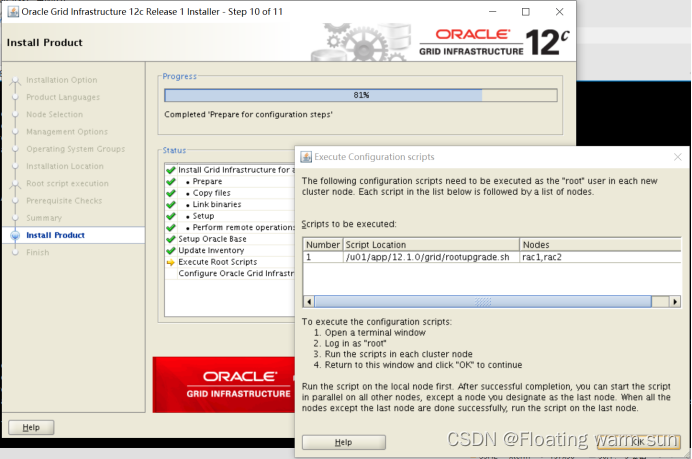Click the 81% progress bar
The width and height of the screenshot is (692, 459).
361,95
